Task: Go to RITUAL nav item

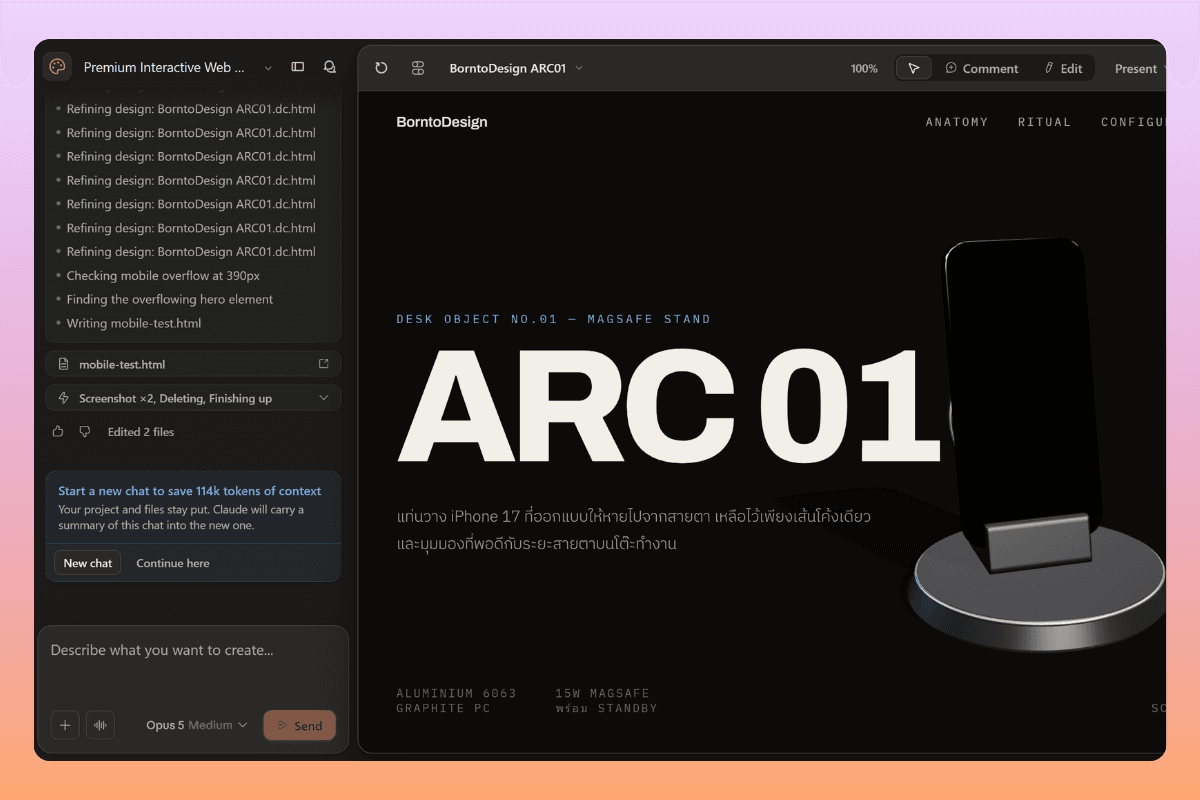Action: tap(1045, 122)
